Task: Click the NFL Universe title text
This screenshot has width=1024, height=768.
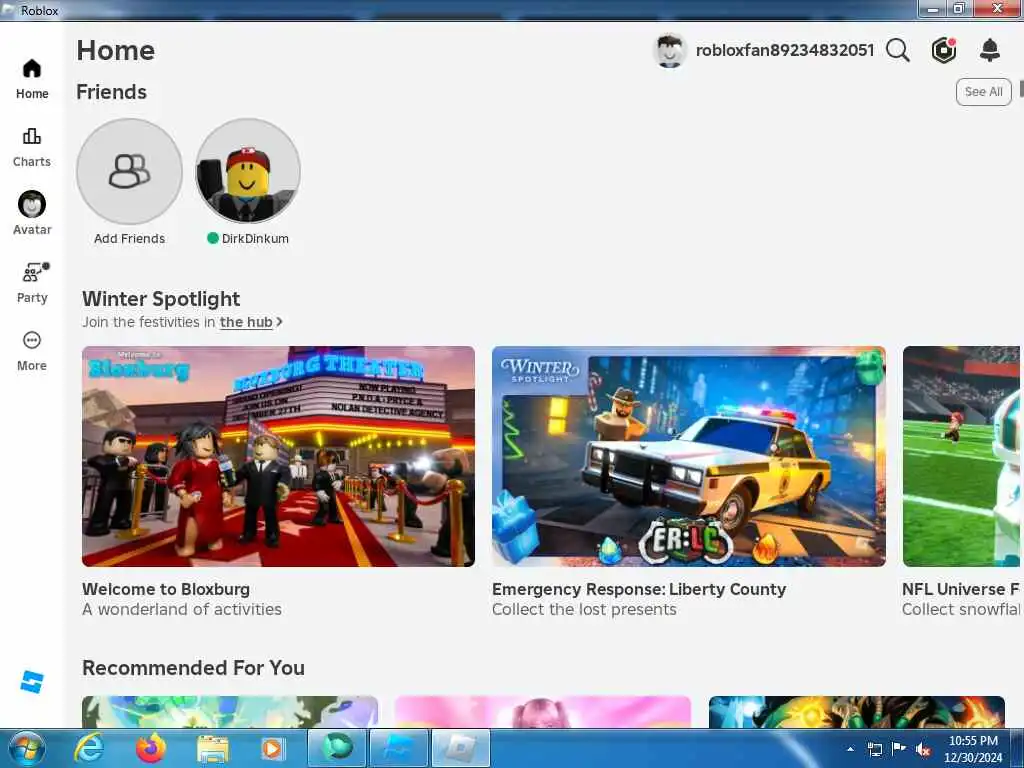Action: tap(961, 589)
